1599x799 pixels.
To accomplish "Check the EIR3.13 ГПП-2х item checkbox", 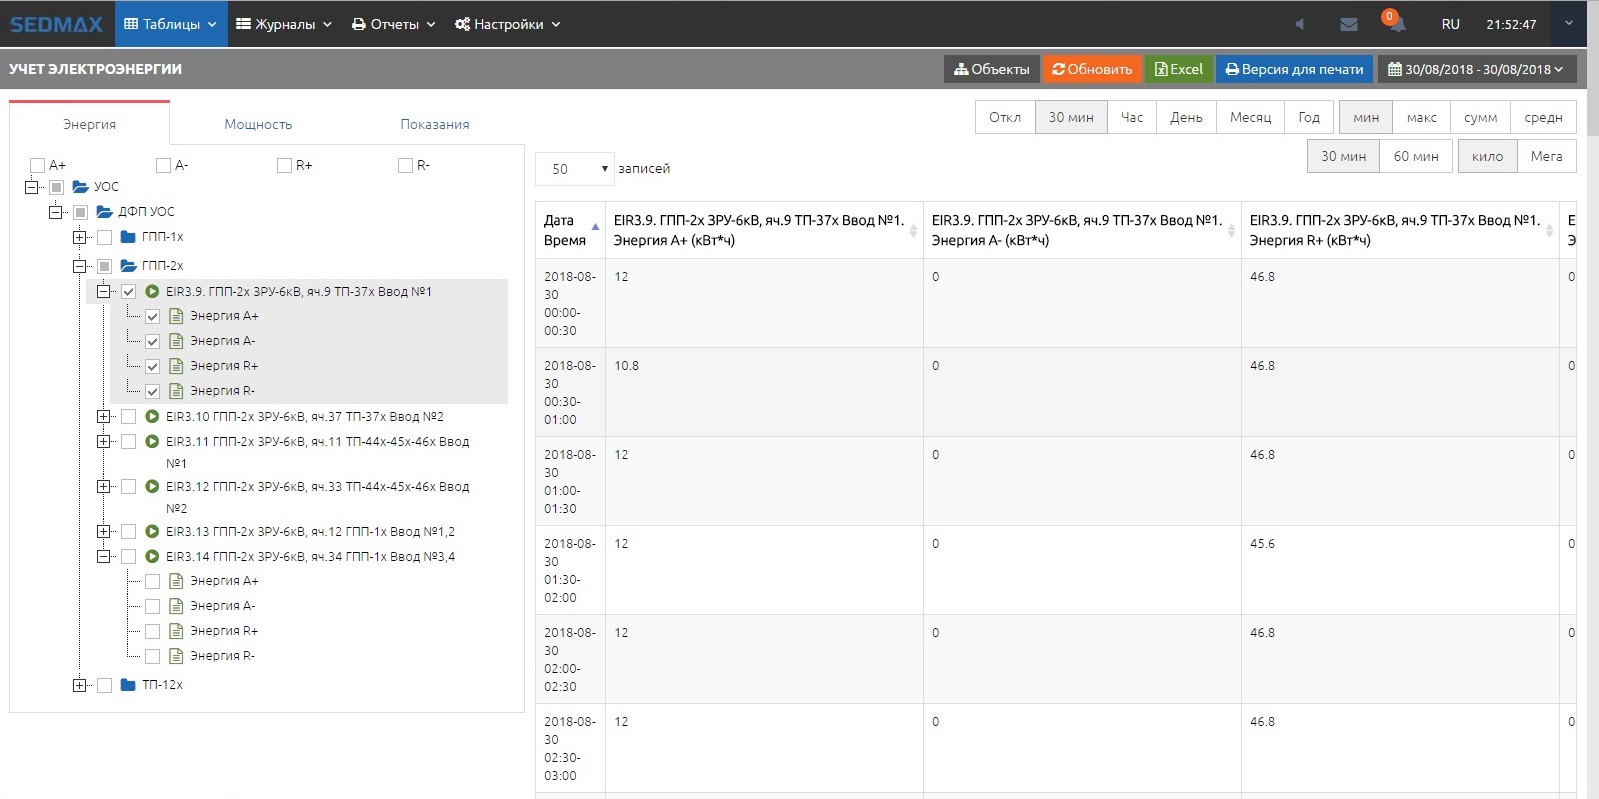I will pyautogui.click(x=128, y=532).
